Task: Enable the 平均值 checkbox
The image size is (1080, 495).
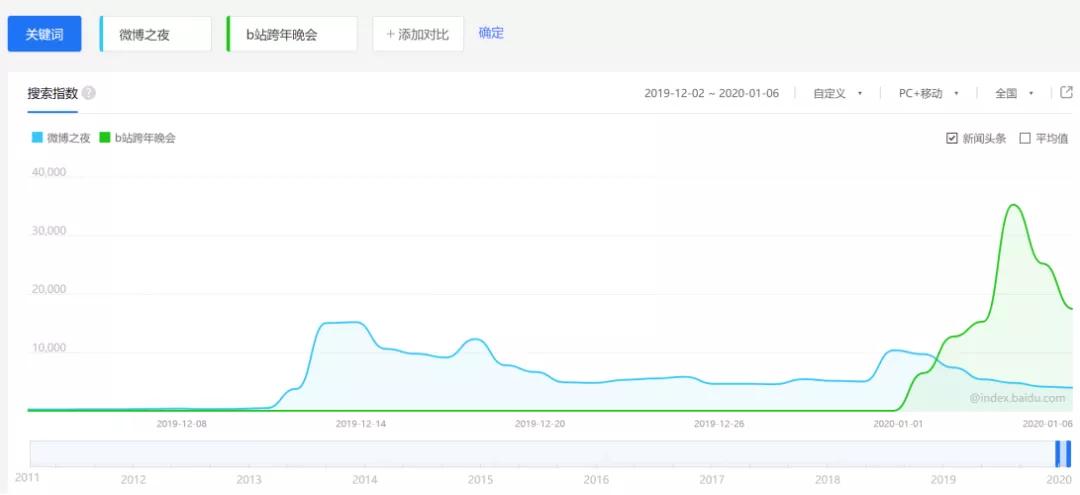Action: 1024,138
